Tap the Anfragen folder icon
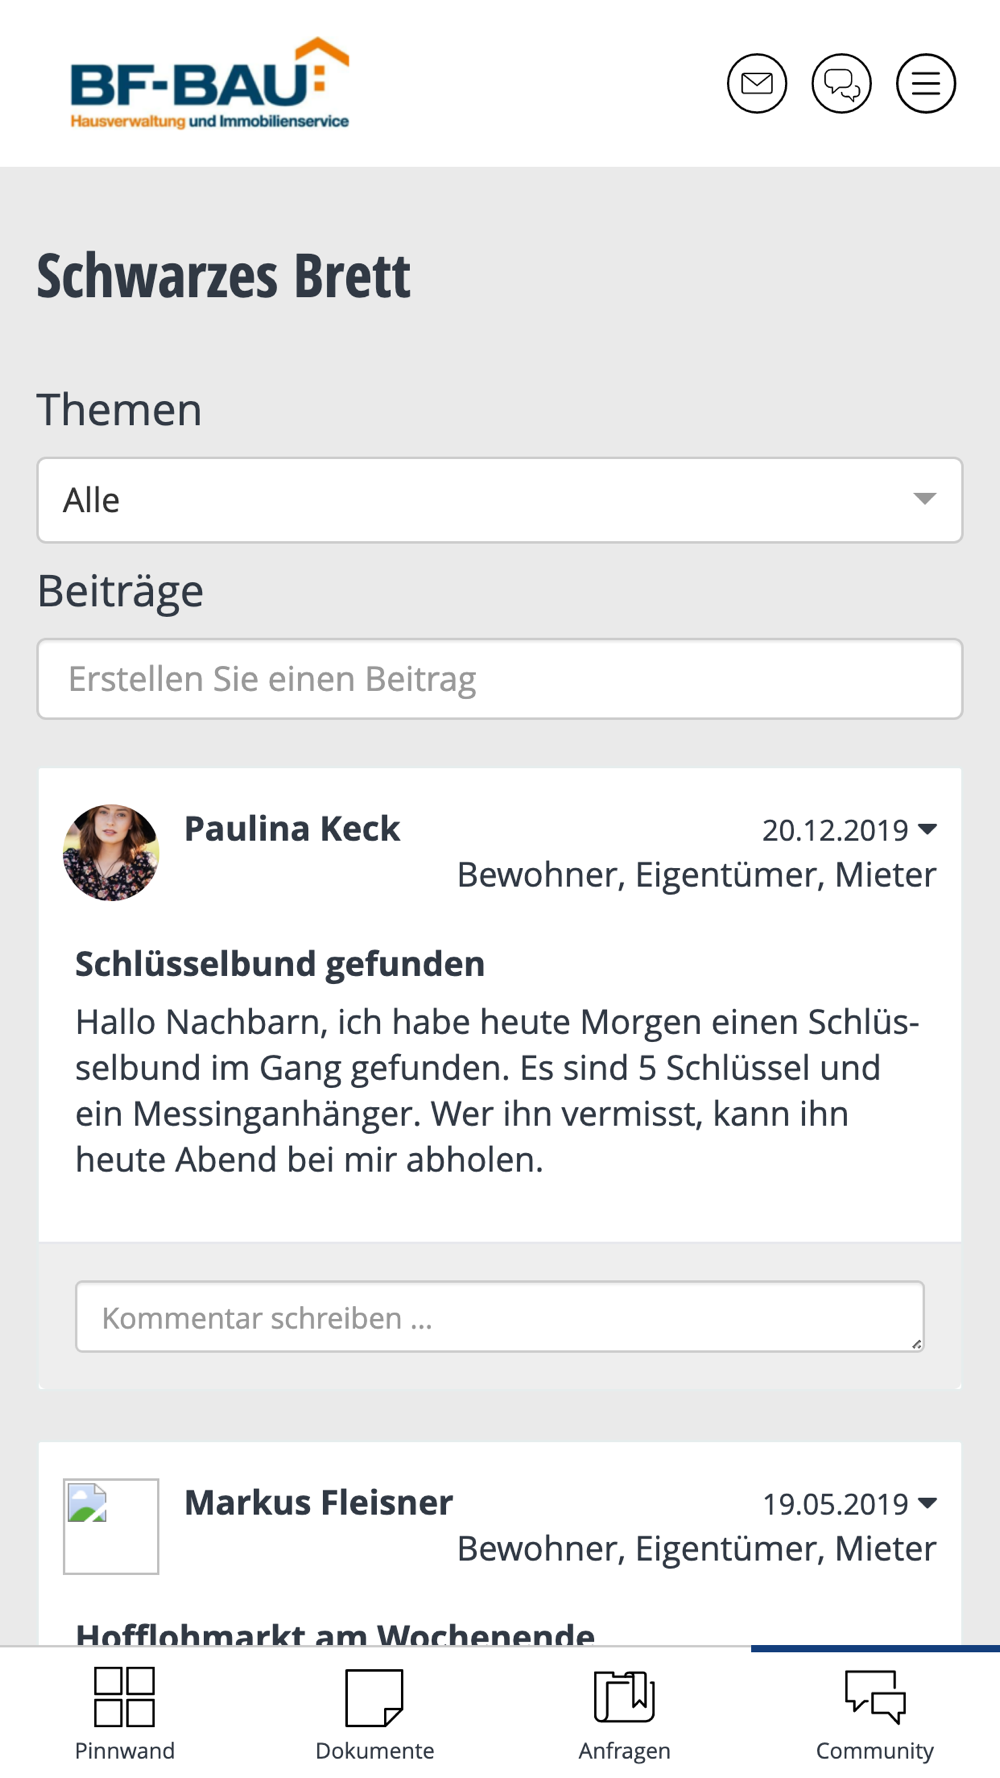Screen dimensions: 1000x1778 [624, 1696]
